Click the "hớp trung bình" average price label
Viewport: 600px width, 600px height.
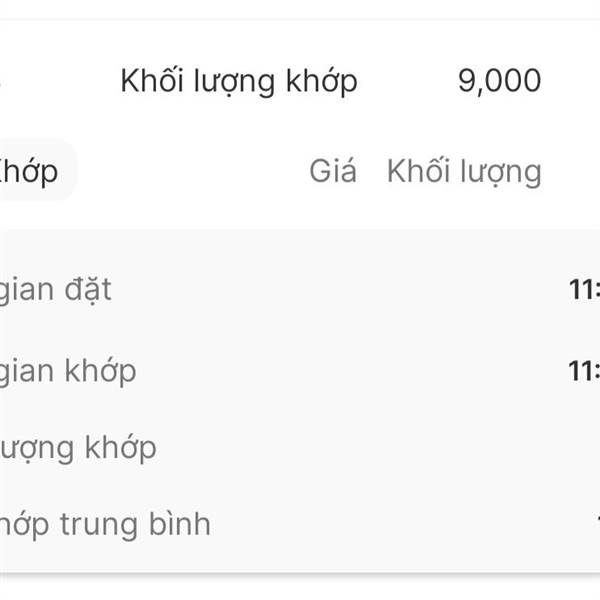click(x=105, y=524)
